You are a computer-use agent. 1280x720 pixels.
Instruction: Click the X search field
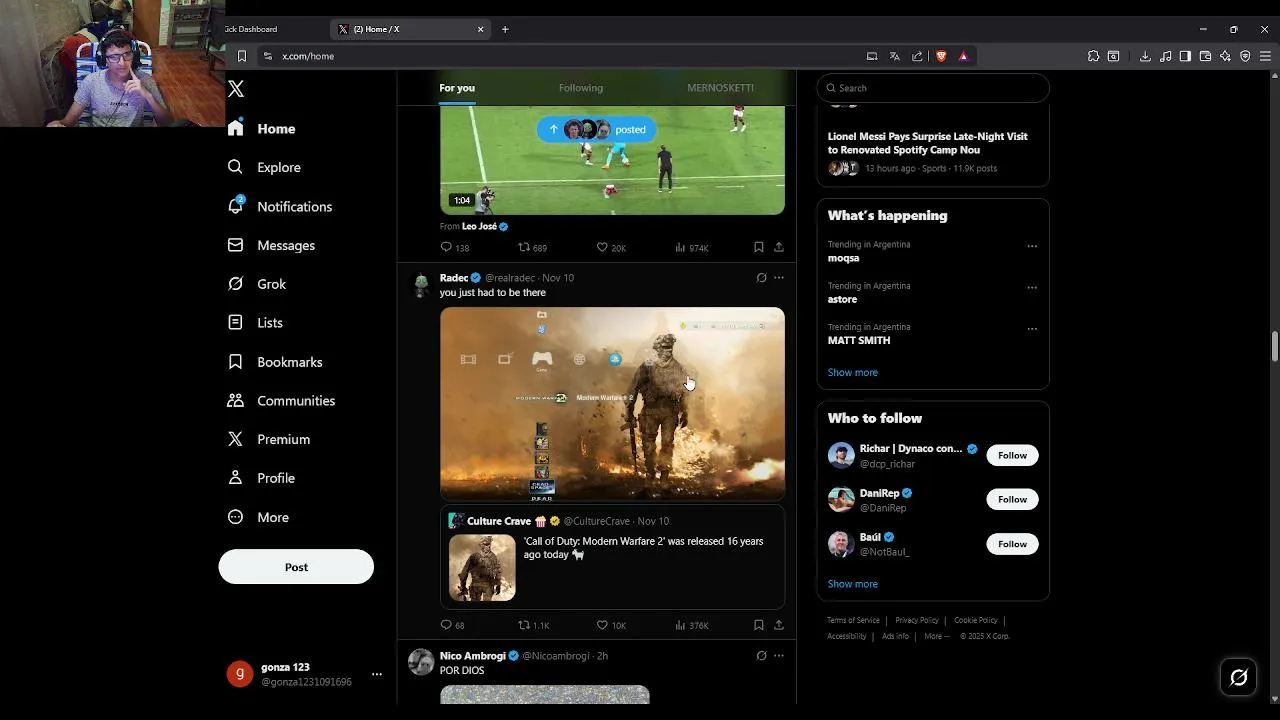tap(933, 88)
